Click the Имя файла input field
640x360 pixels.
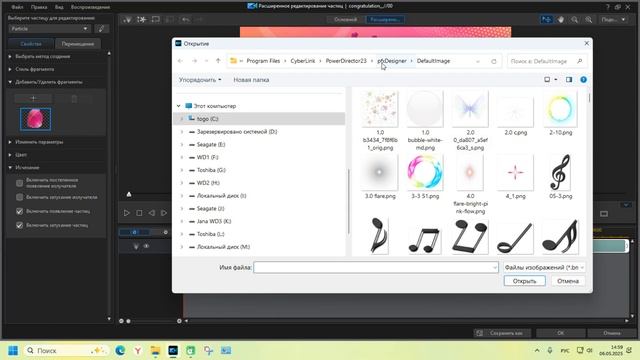click(x=376, y=267)
